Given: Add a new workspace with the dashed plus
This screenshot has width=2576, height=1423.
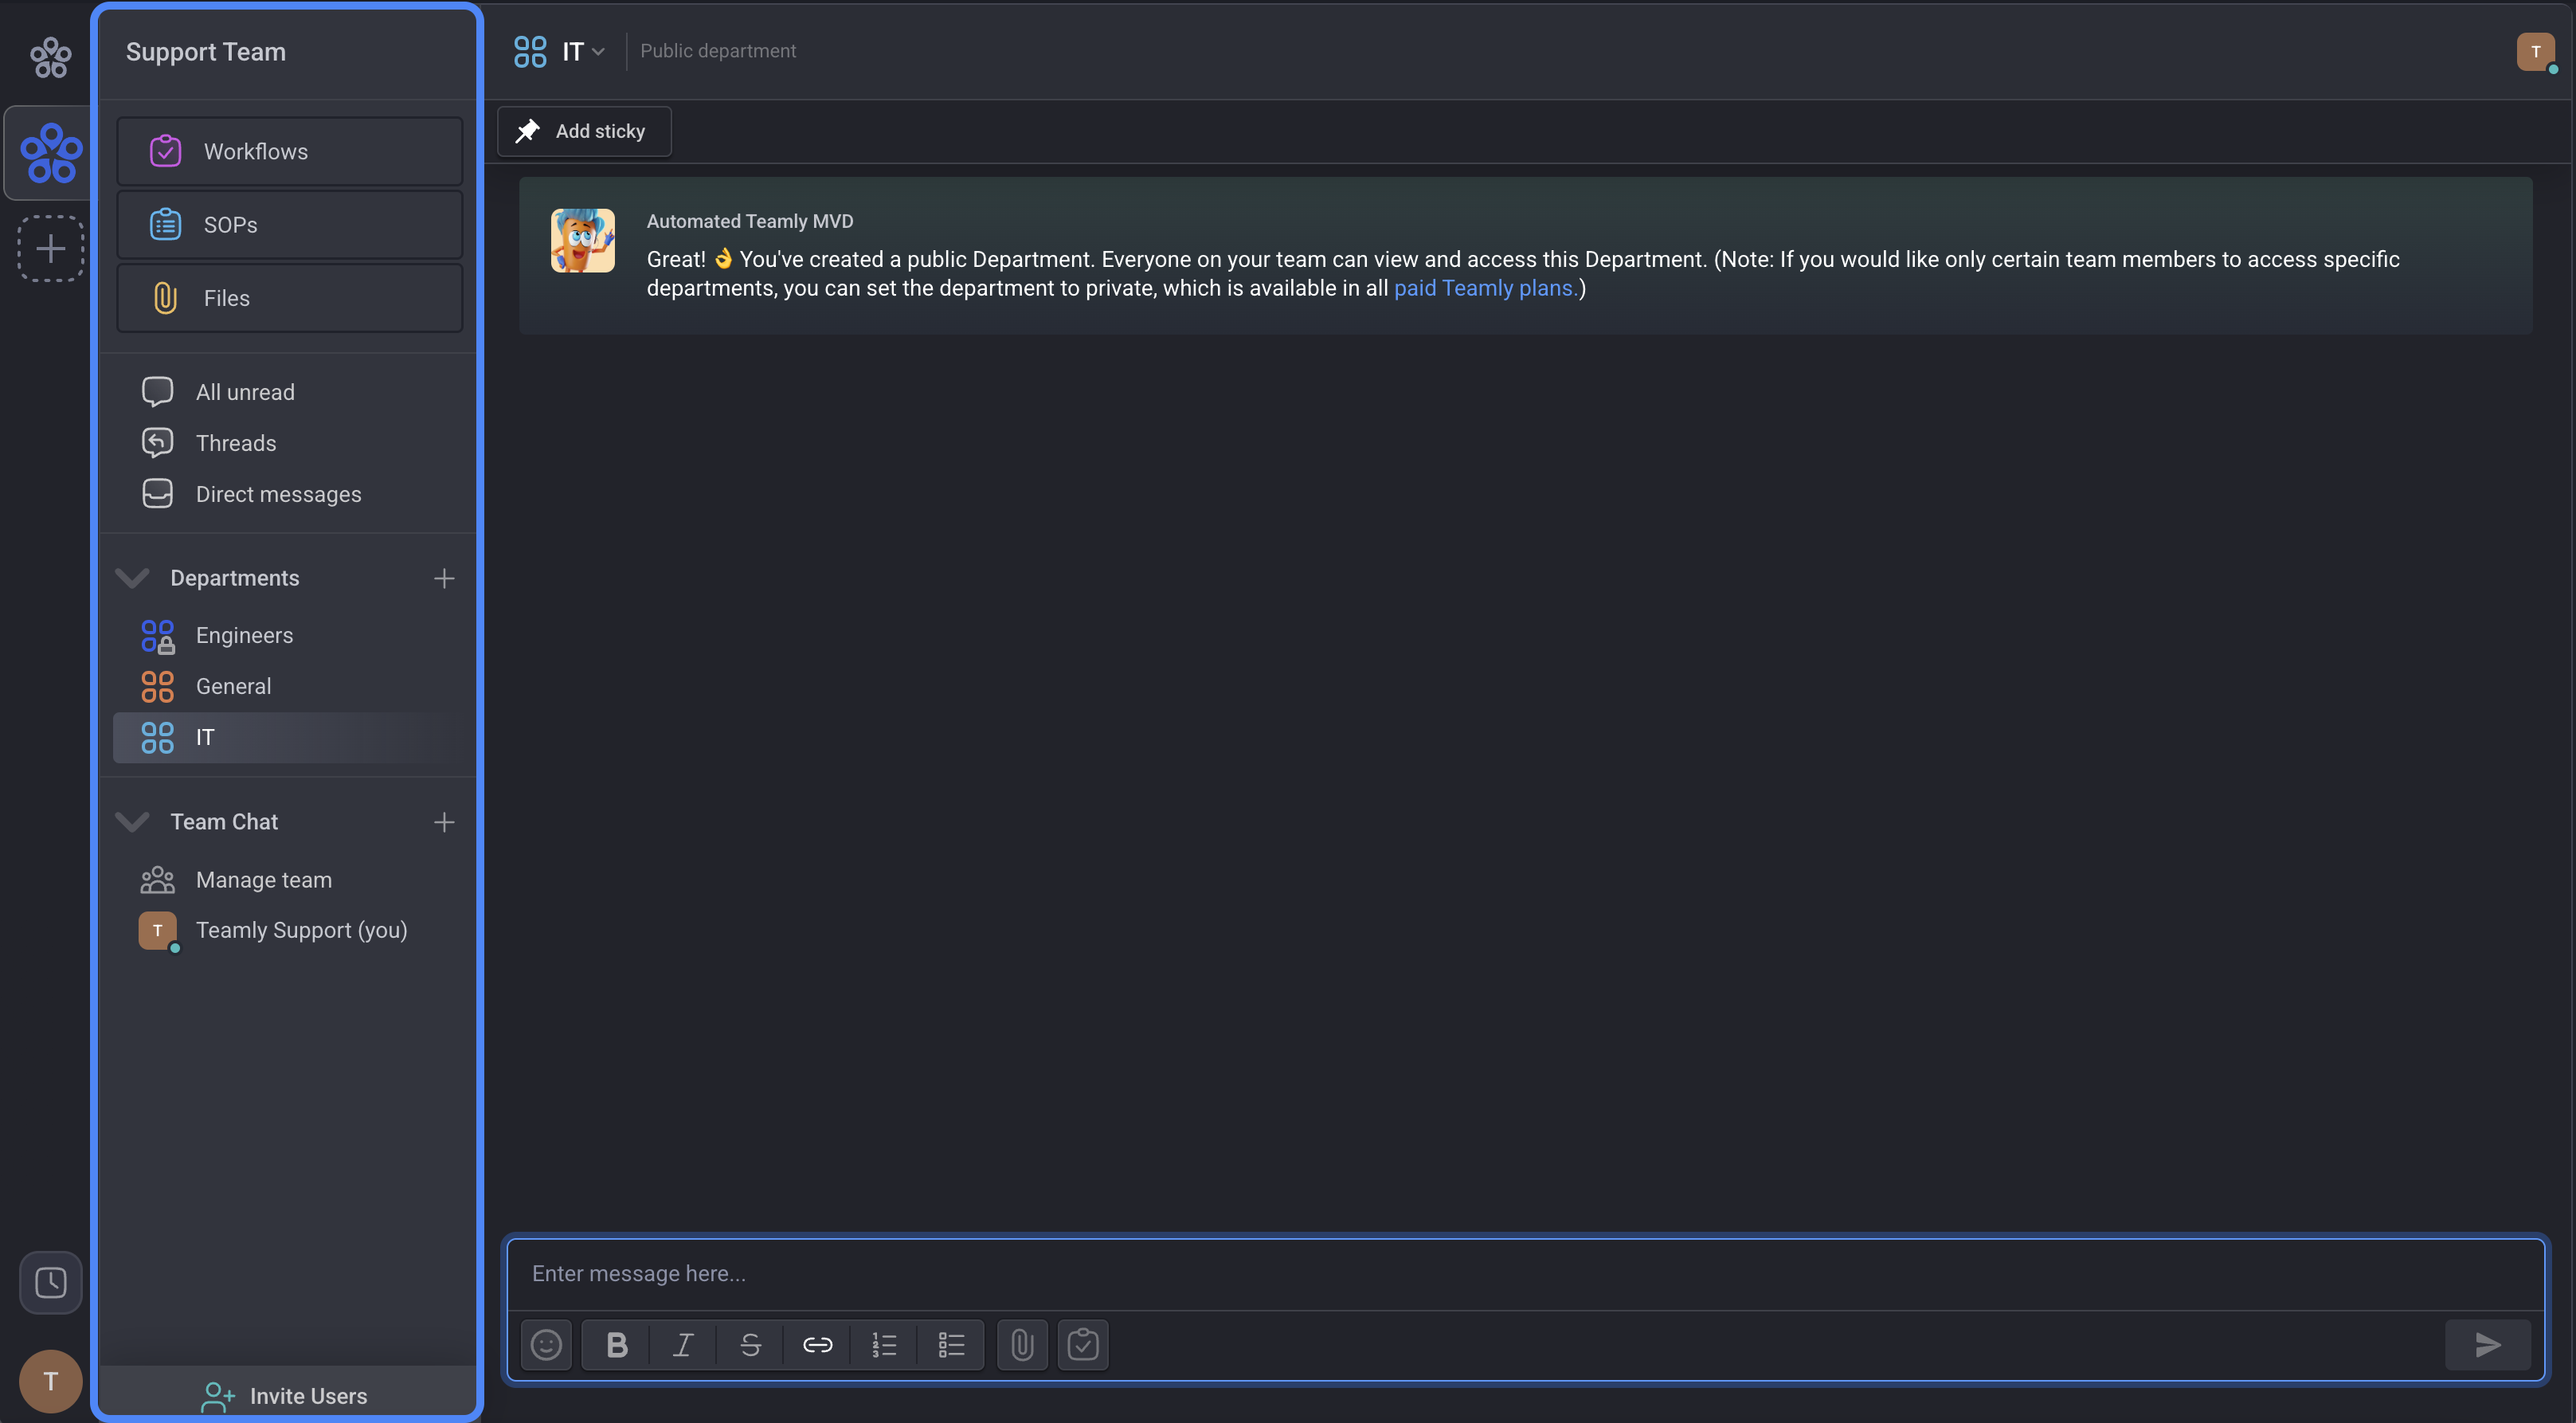Looking at the screenshot, I should click(x=51, y=248).
